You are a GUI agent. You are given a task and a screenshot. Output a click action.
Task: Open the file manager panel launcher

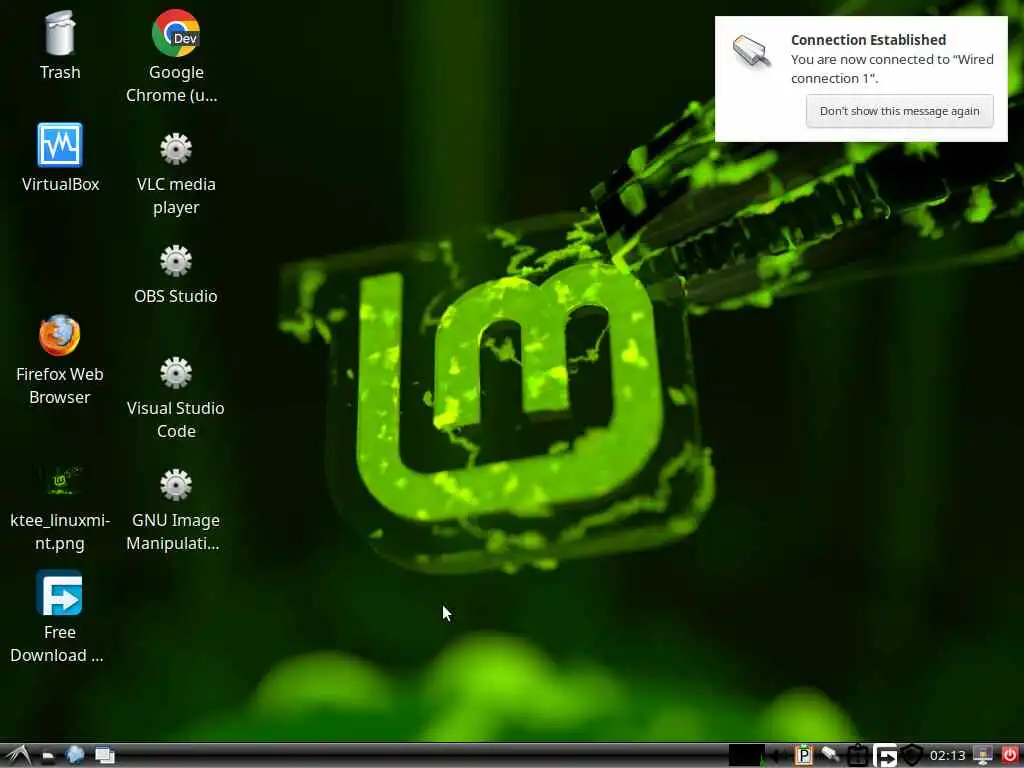pyautogui.click(x=48, y=756)
